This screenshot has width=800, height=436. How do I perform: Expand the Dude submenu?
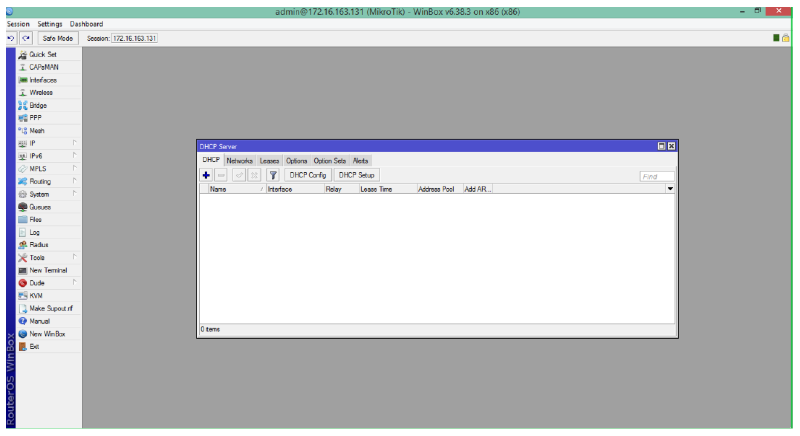pyautogui.click(x=48, y=283)
